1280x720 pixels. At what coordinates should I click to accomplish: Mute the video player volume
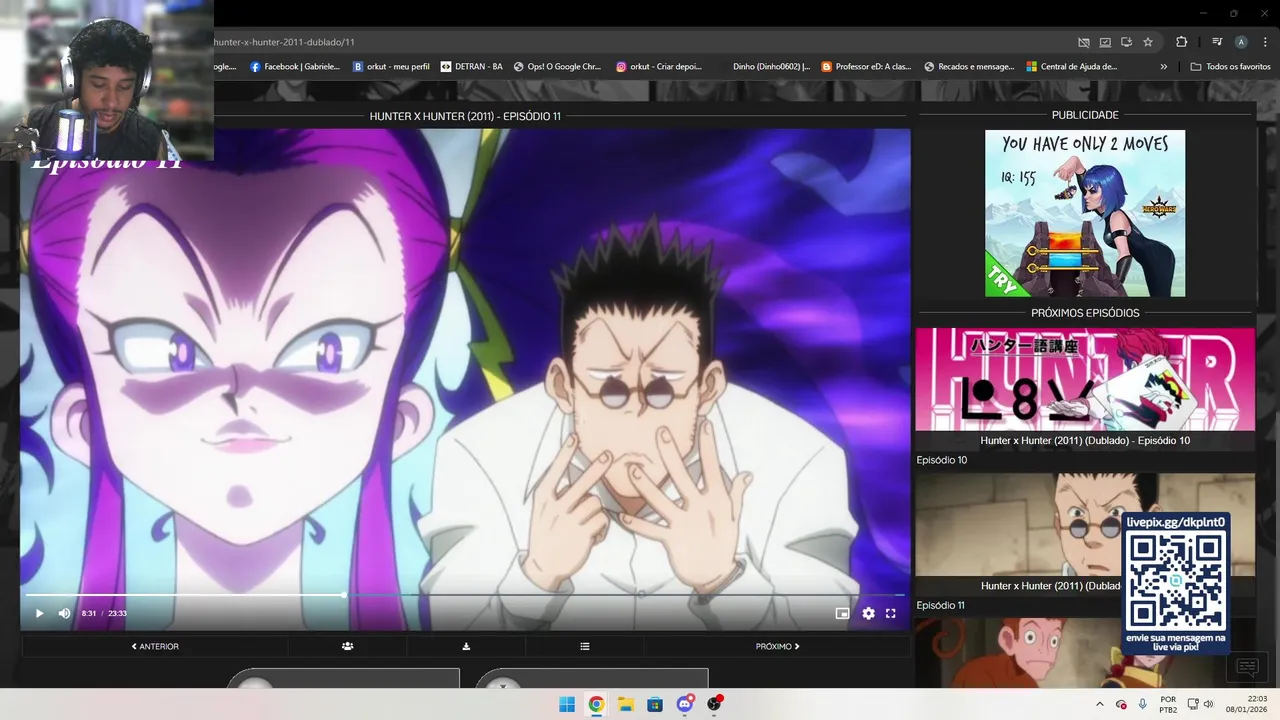tap(64, 613)
